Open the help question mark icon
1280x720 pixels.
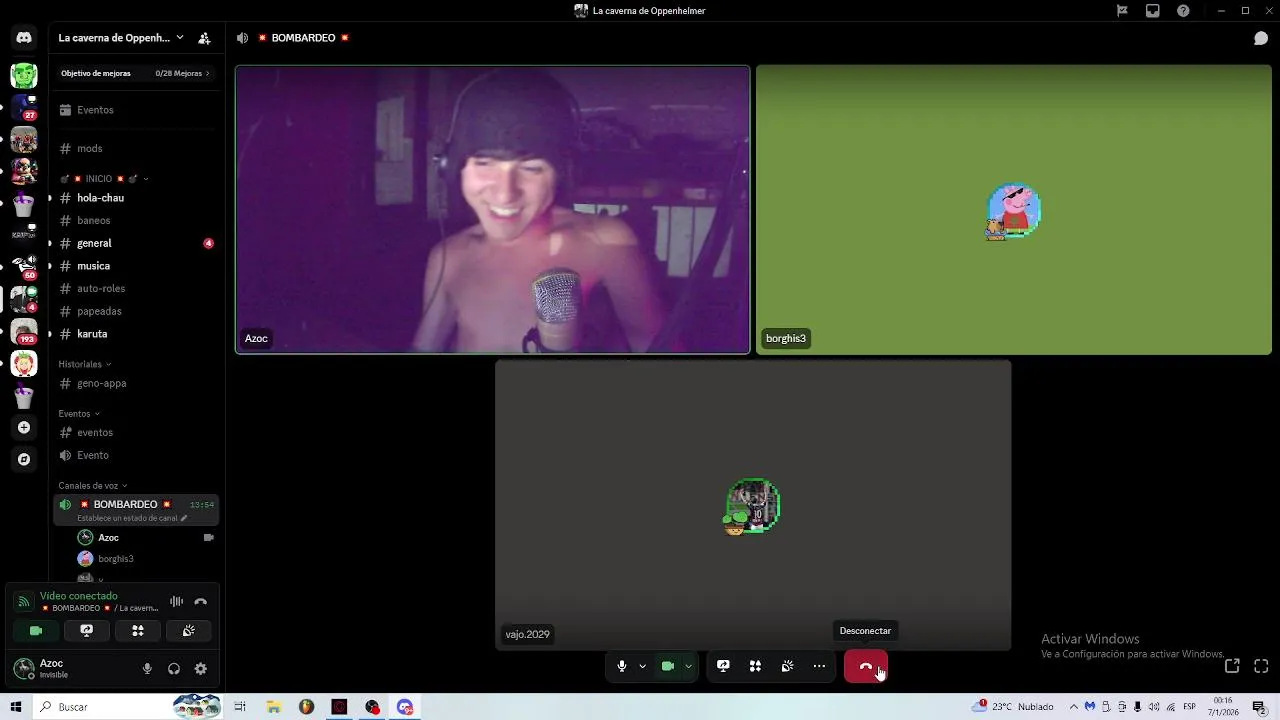(1184, 11)
